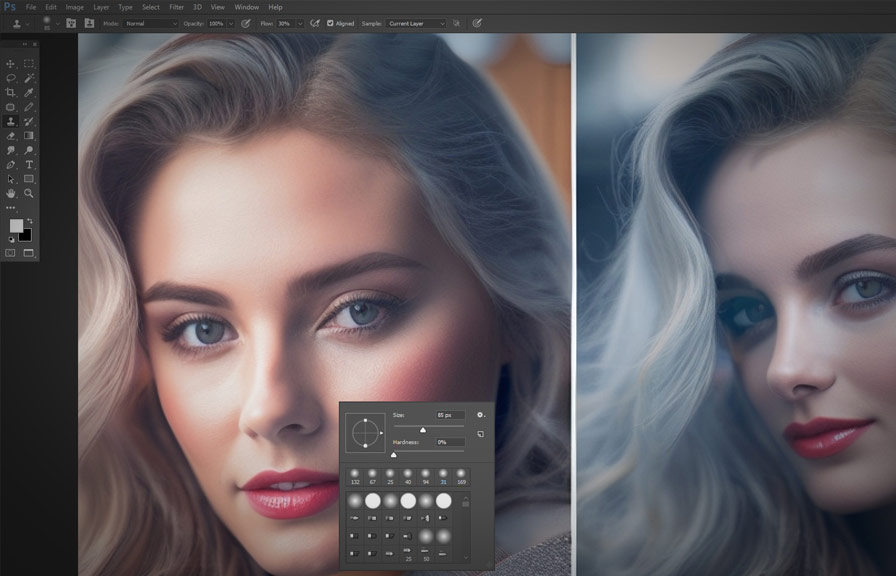Select the Eyedropper tool
The image size is (896, 576).
pyautogui.click(x=29, y=92)
